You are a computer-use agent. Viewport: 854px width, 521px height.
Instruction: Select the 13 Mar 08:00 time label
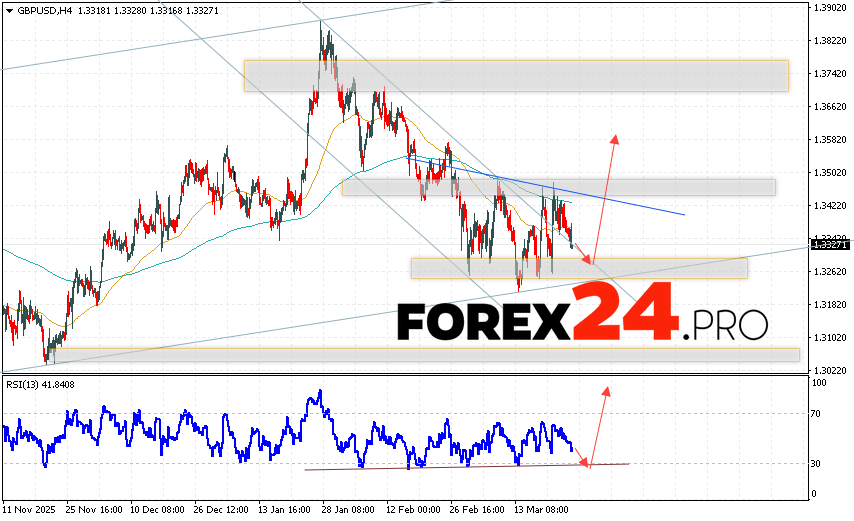click(x=541, y=510)
